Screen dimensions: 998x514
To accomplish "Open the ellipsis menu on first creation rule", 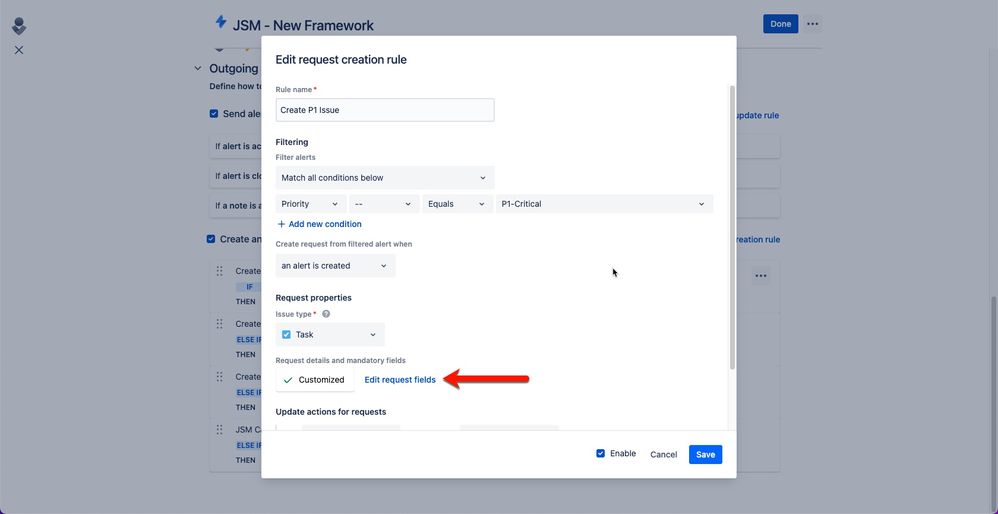I will (761, 276).
